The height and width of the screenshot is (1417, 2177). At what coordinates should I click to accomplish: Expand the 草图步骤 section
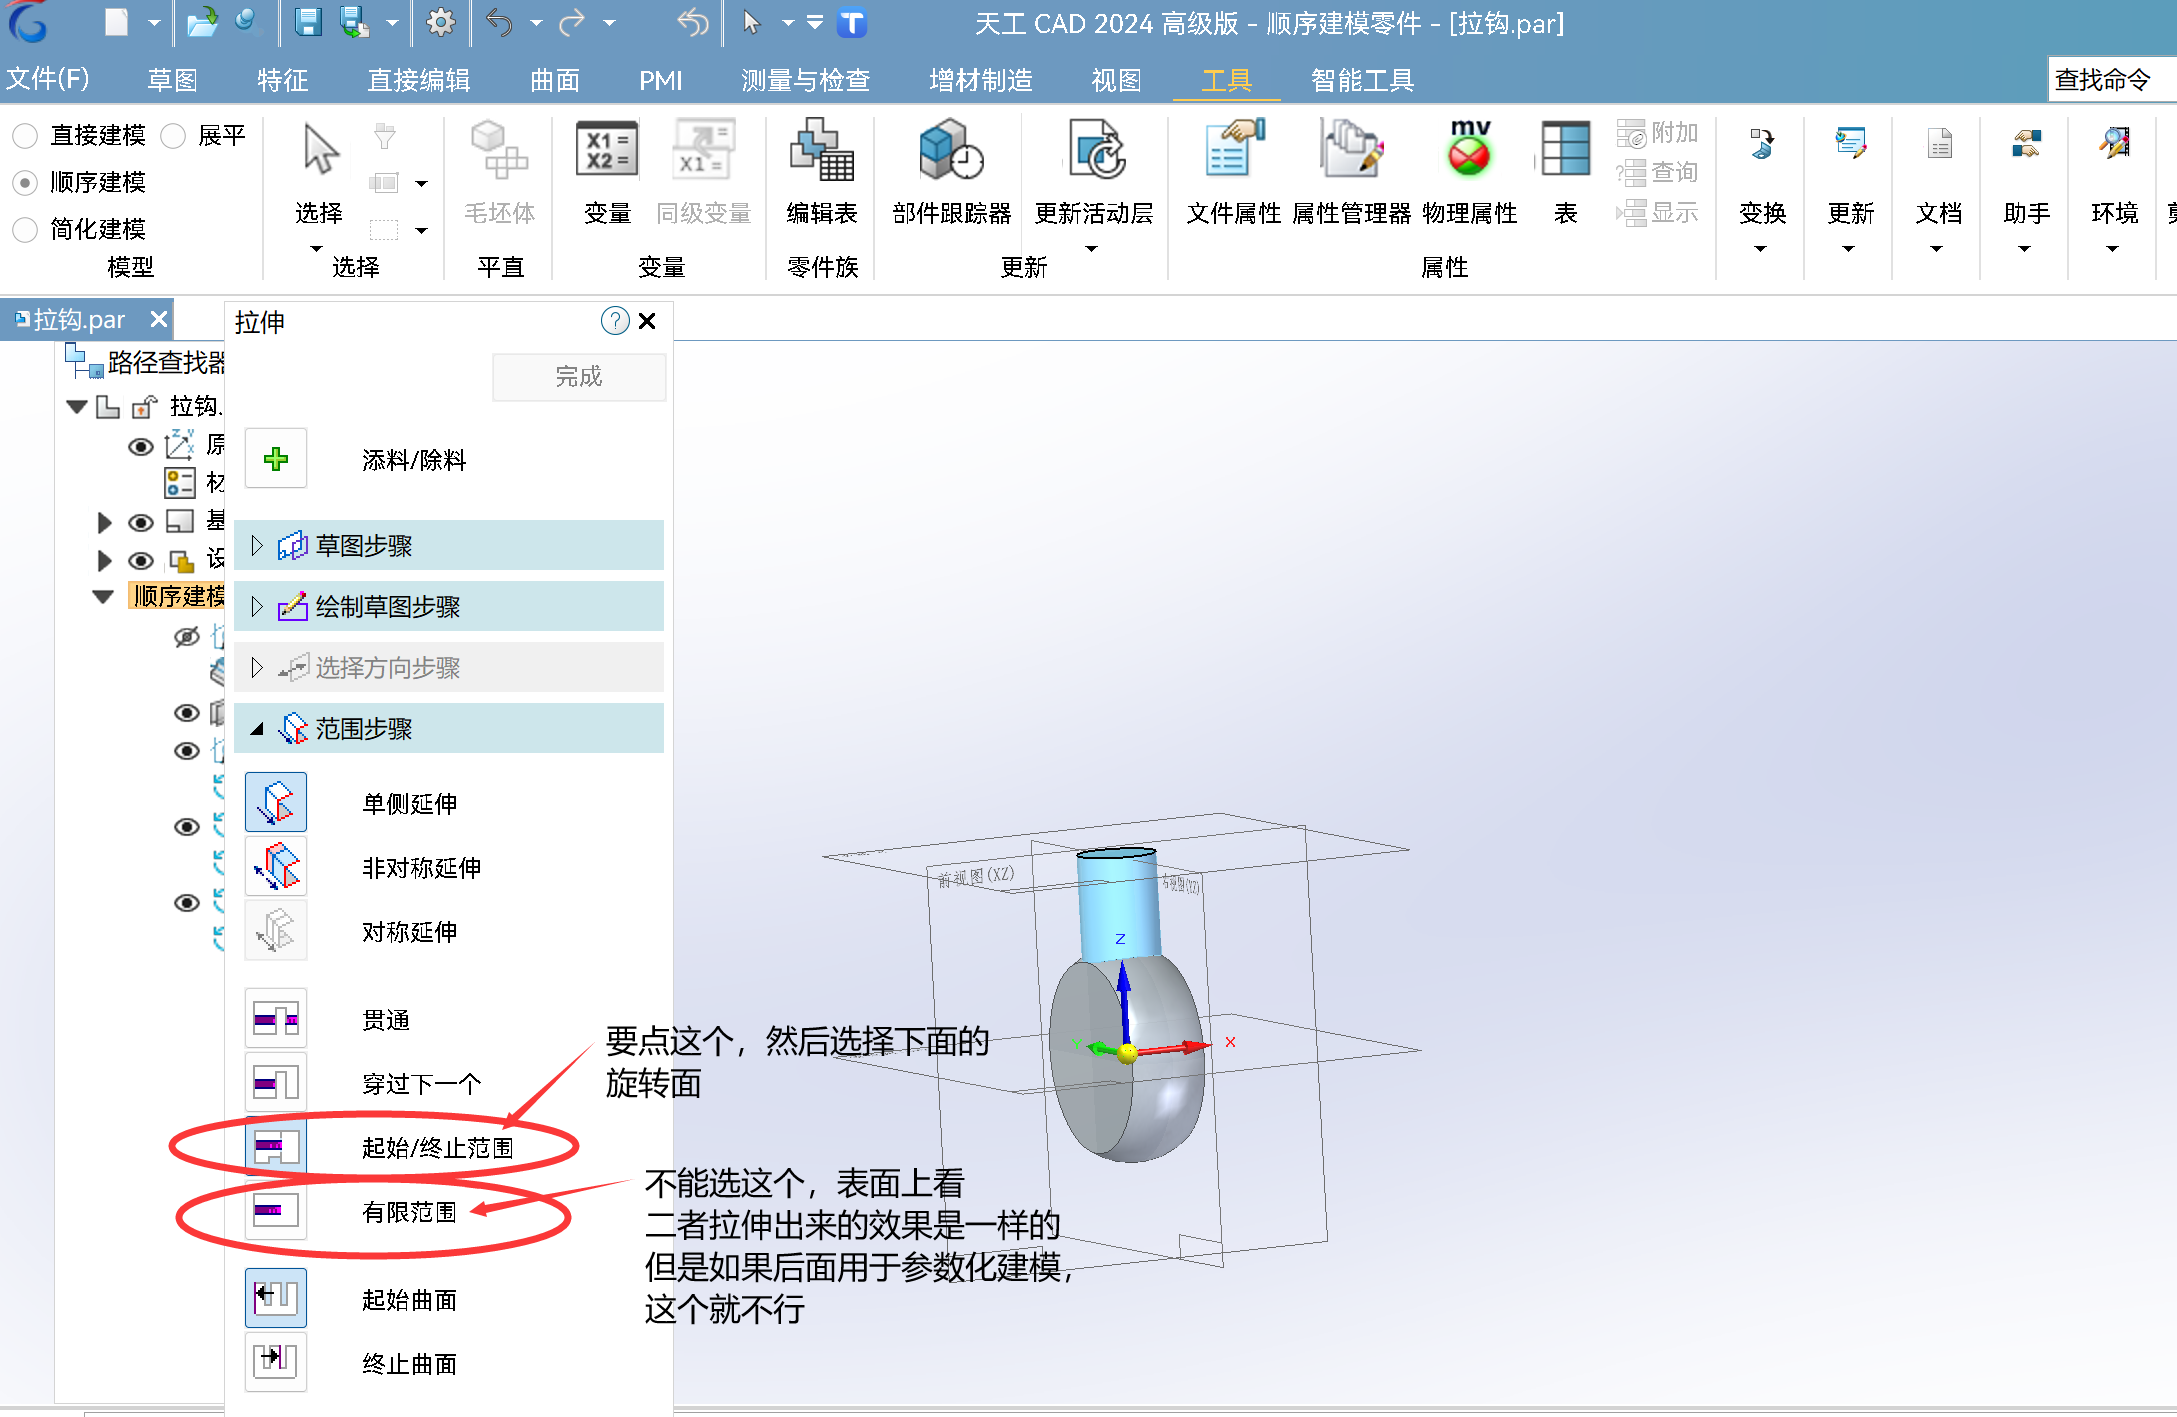coord(257,545)
